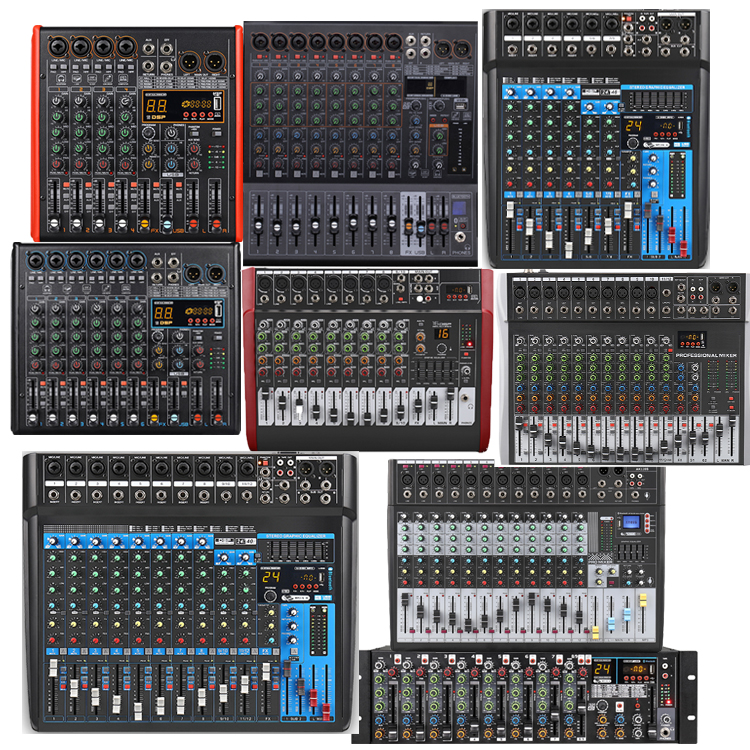Click the small LCD screen on the eight-channel black mixer
The width and height of the screenshot is (750, 750).
coord(459,209)
